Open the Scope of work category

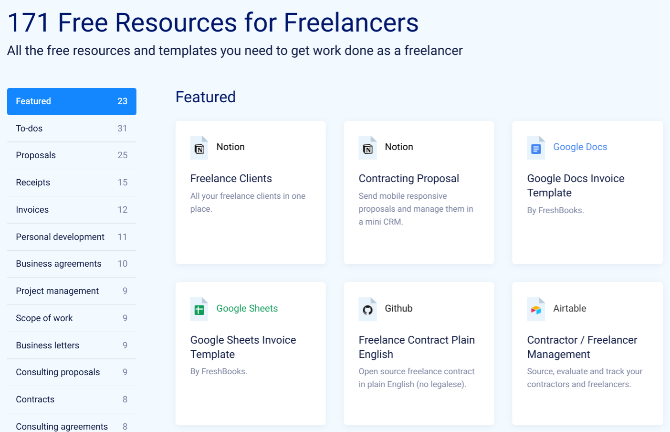[71, 318]
